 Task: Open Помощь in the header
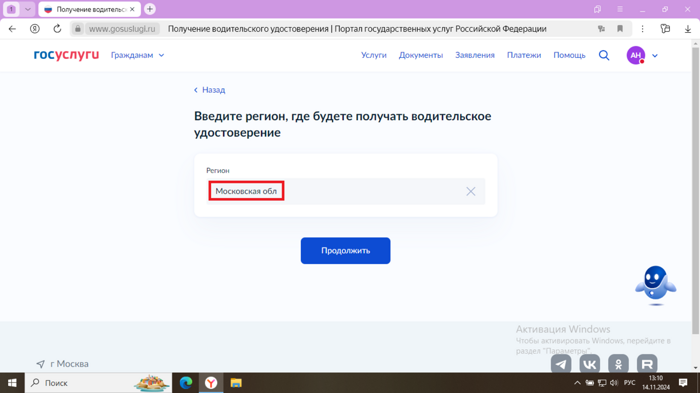point(569,55)
